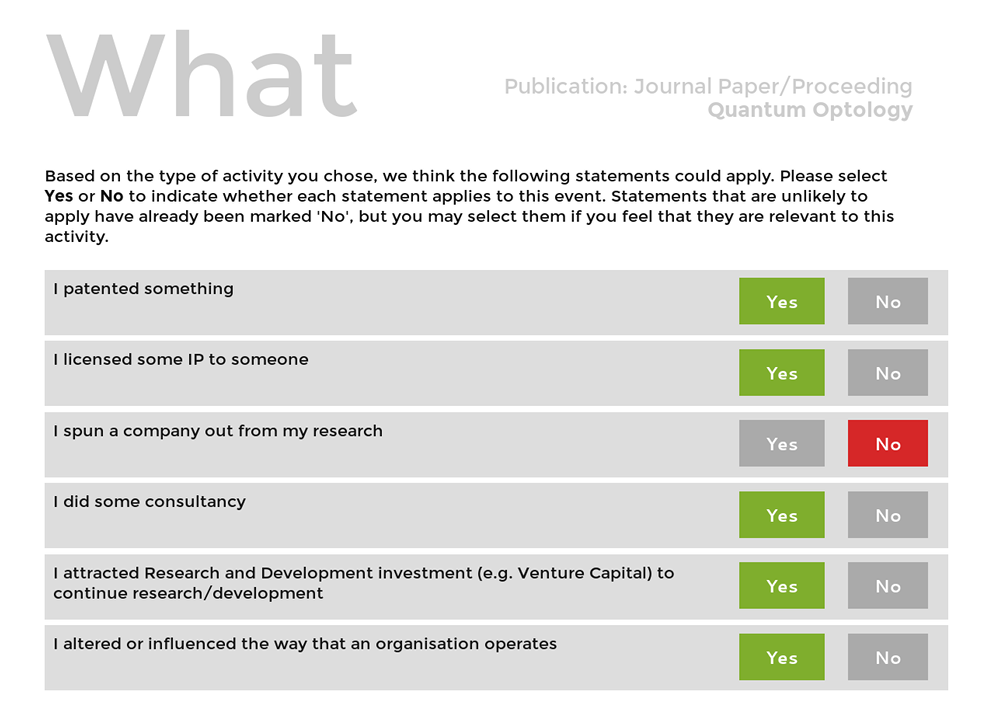Mark Yes for spun a company out

(782, 443)
